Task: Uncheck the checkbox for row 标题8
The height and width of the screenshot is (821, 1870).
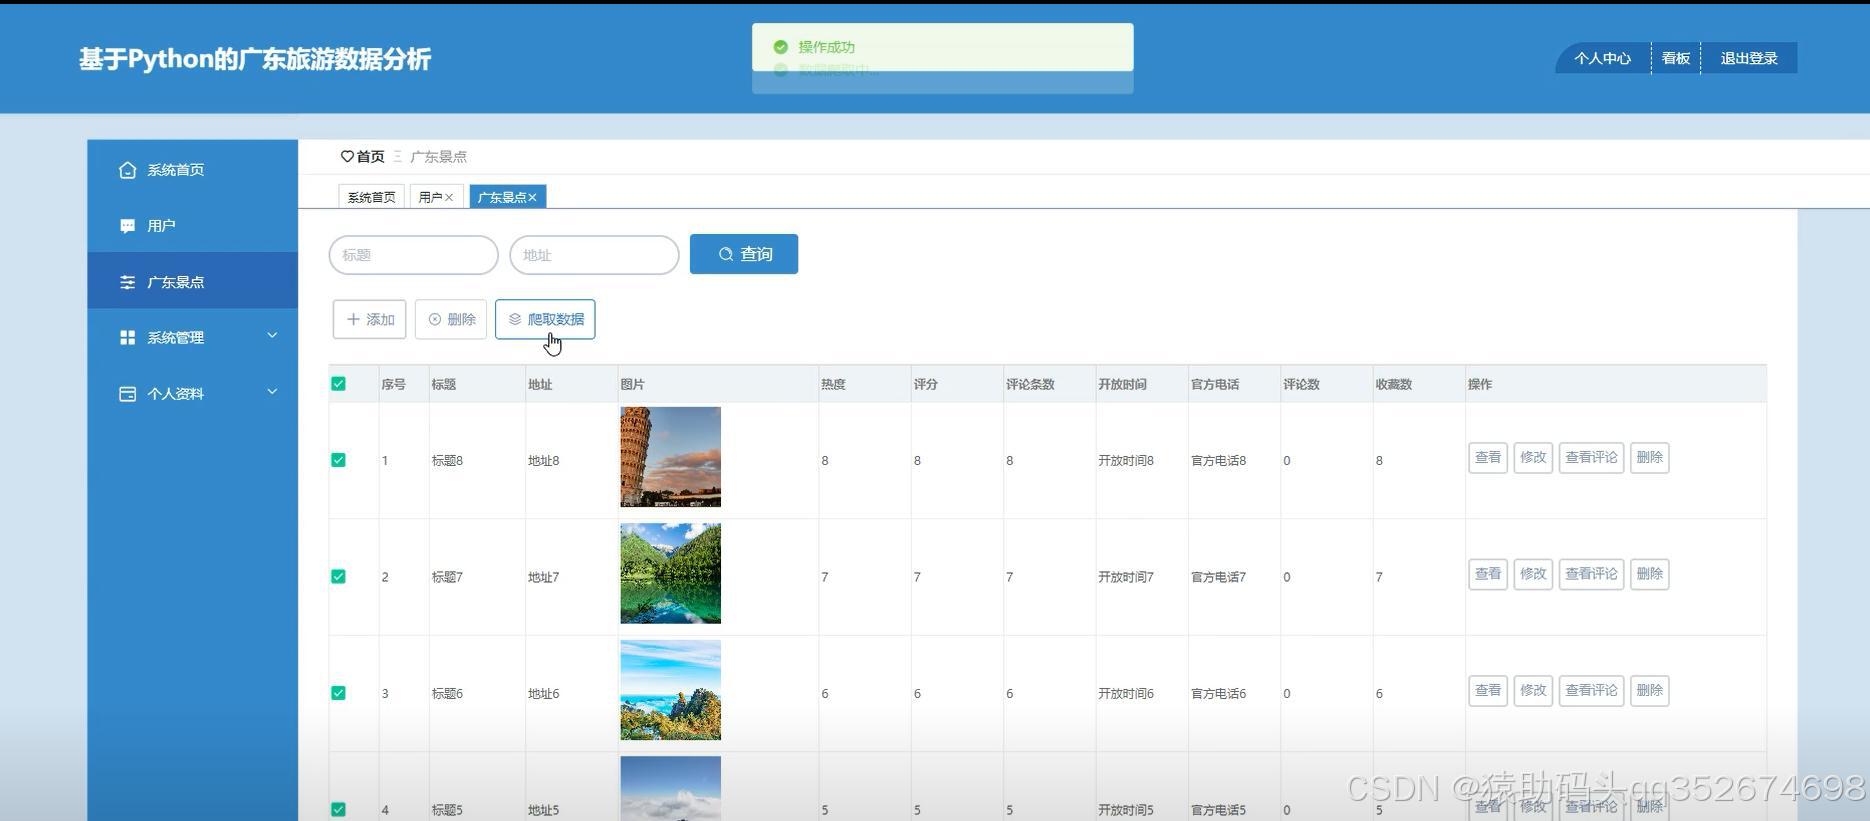Action: coord(338,460)
